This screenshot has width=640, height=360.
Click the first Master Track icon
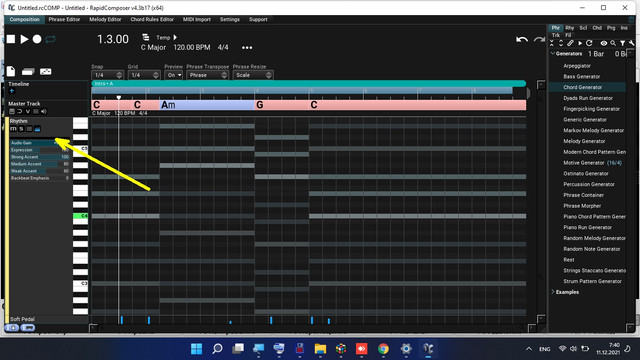(12, 111)
